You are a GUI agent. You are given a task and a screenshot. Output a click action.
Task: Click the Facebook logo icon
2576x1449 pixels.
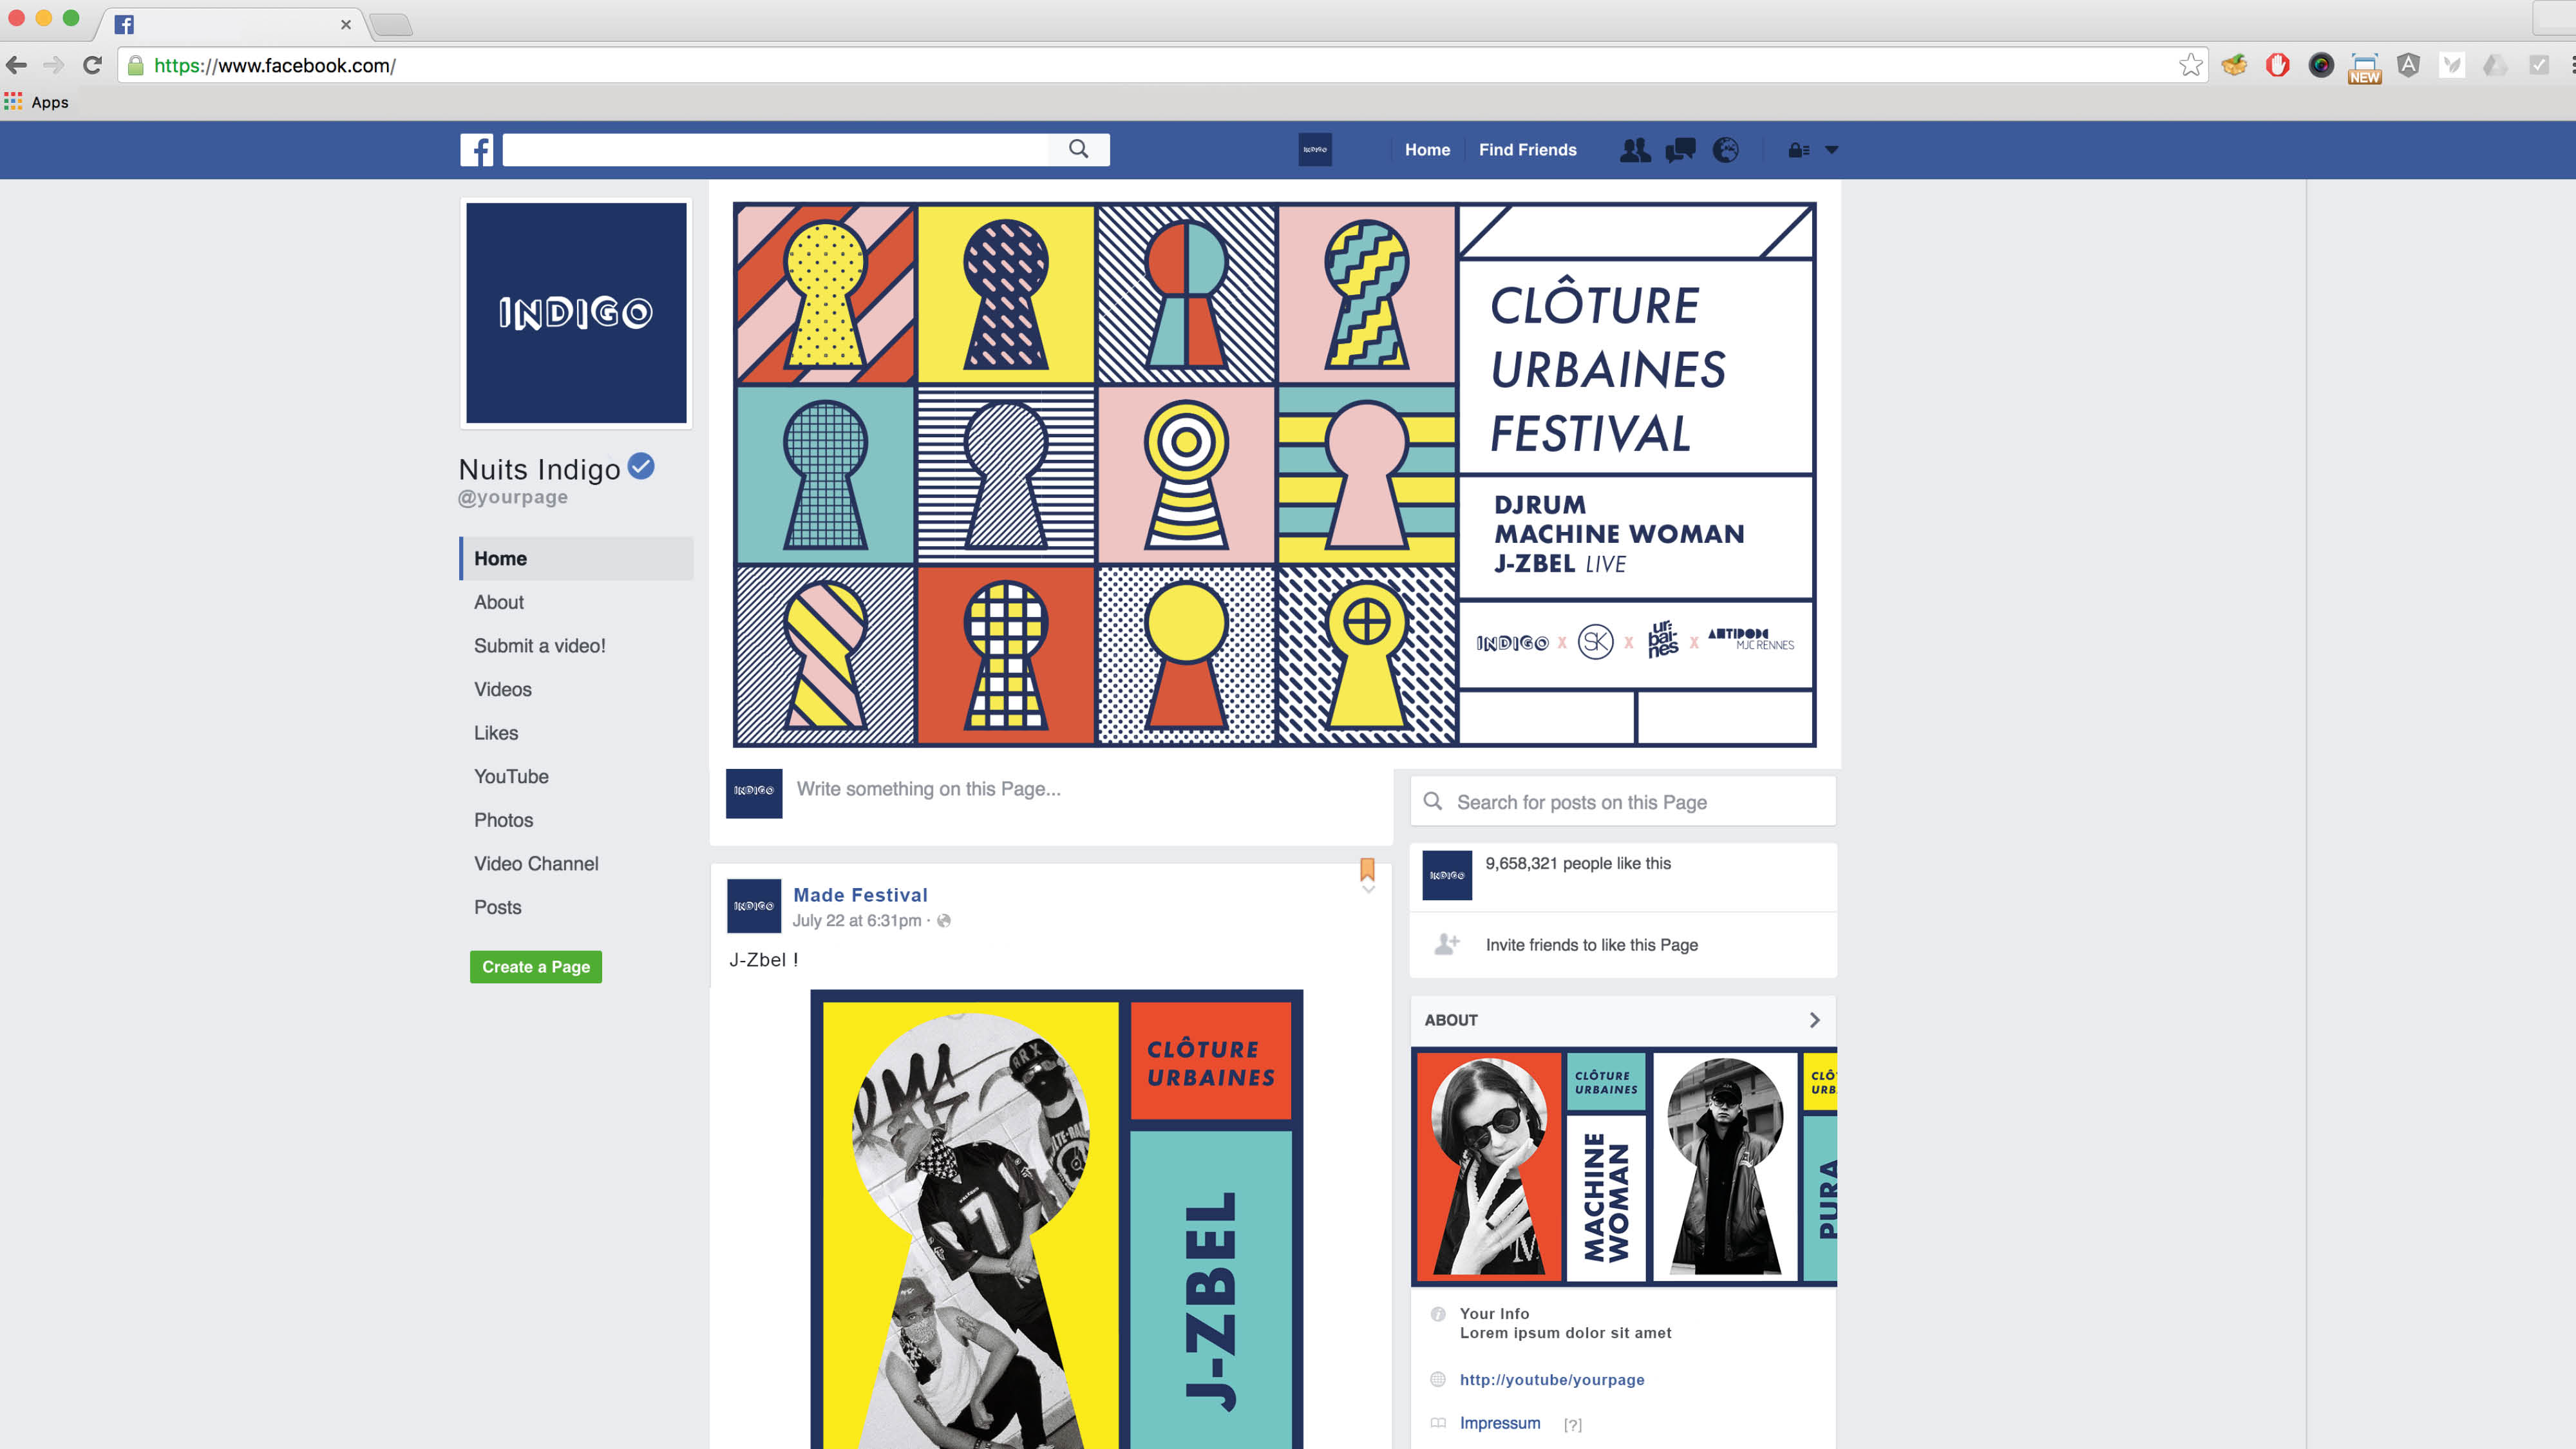[x=476, y=150]
